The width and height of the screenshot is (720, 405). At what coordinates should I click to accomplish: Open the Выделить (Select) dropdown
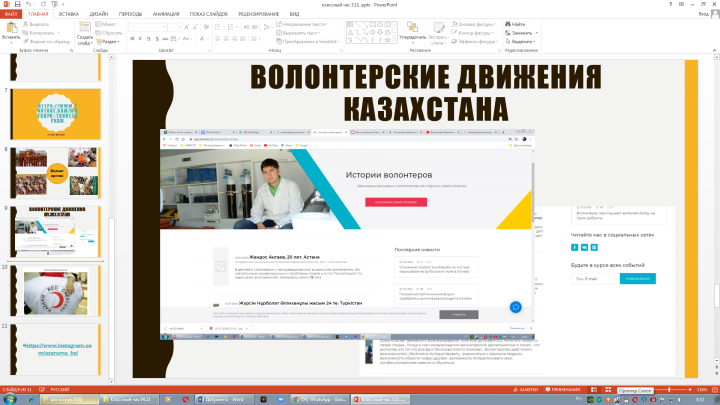tap(520, 41)
